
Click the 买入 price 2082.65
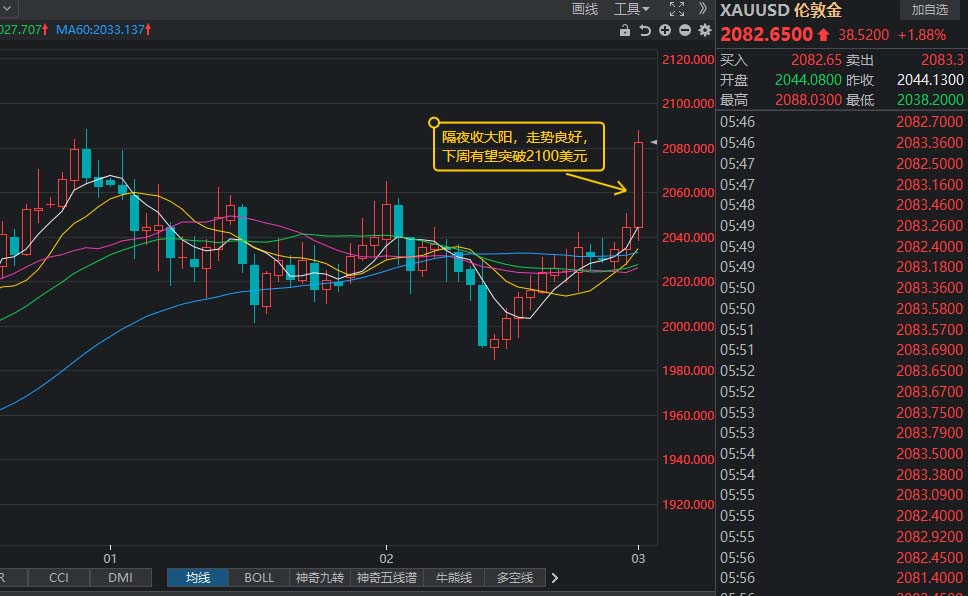[x=816, y=60]
